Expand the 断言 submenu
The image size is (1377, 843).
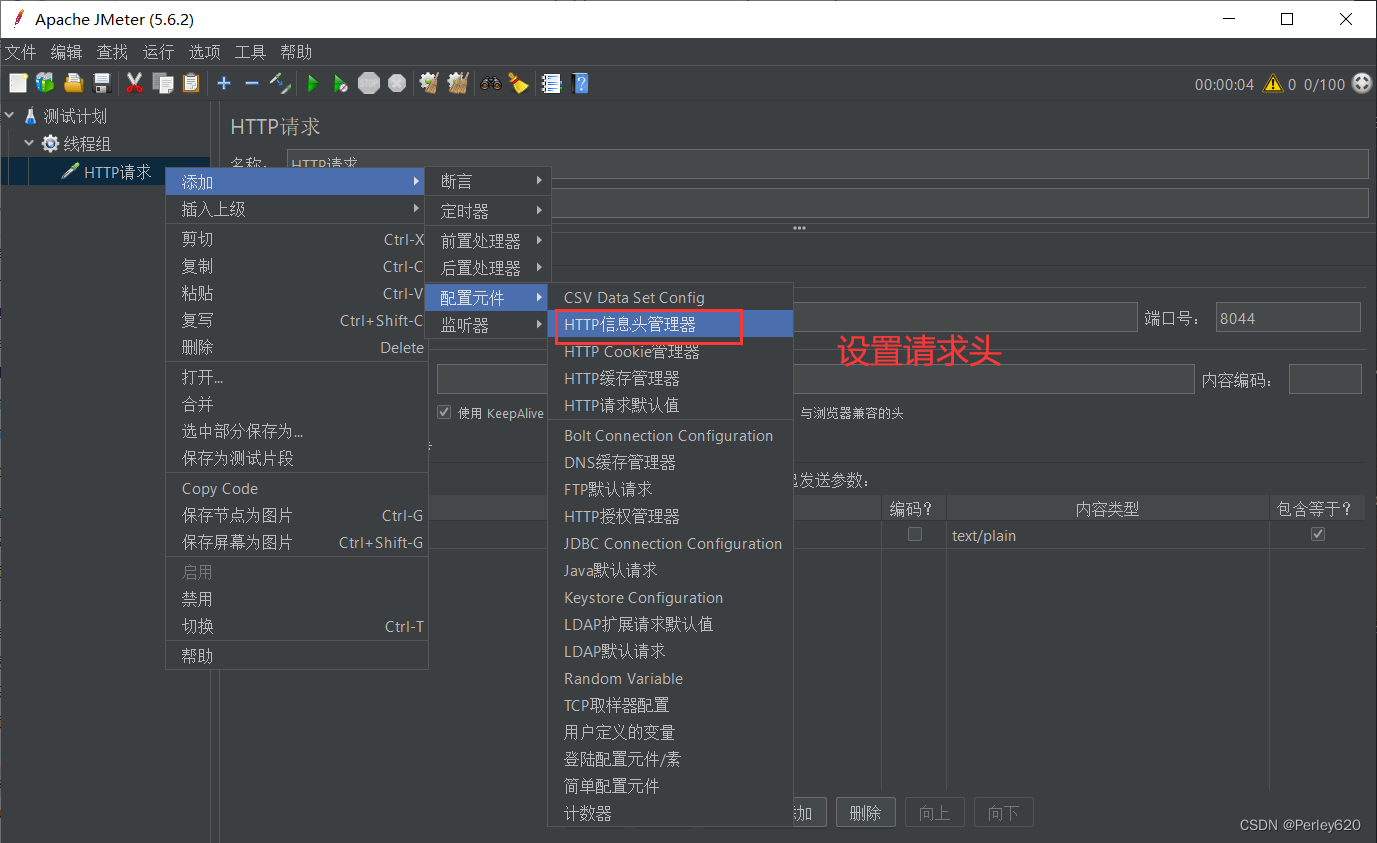(x=489, y=181)
